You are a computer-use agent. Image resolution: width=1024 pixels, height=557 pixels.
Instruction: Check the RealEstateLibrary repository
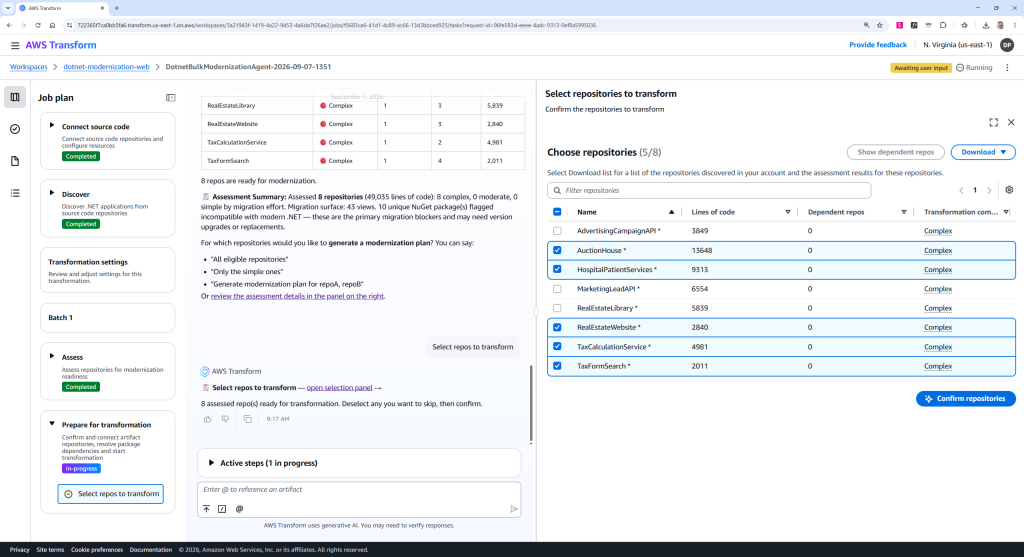pyautogui.click(x=557, y=308)
